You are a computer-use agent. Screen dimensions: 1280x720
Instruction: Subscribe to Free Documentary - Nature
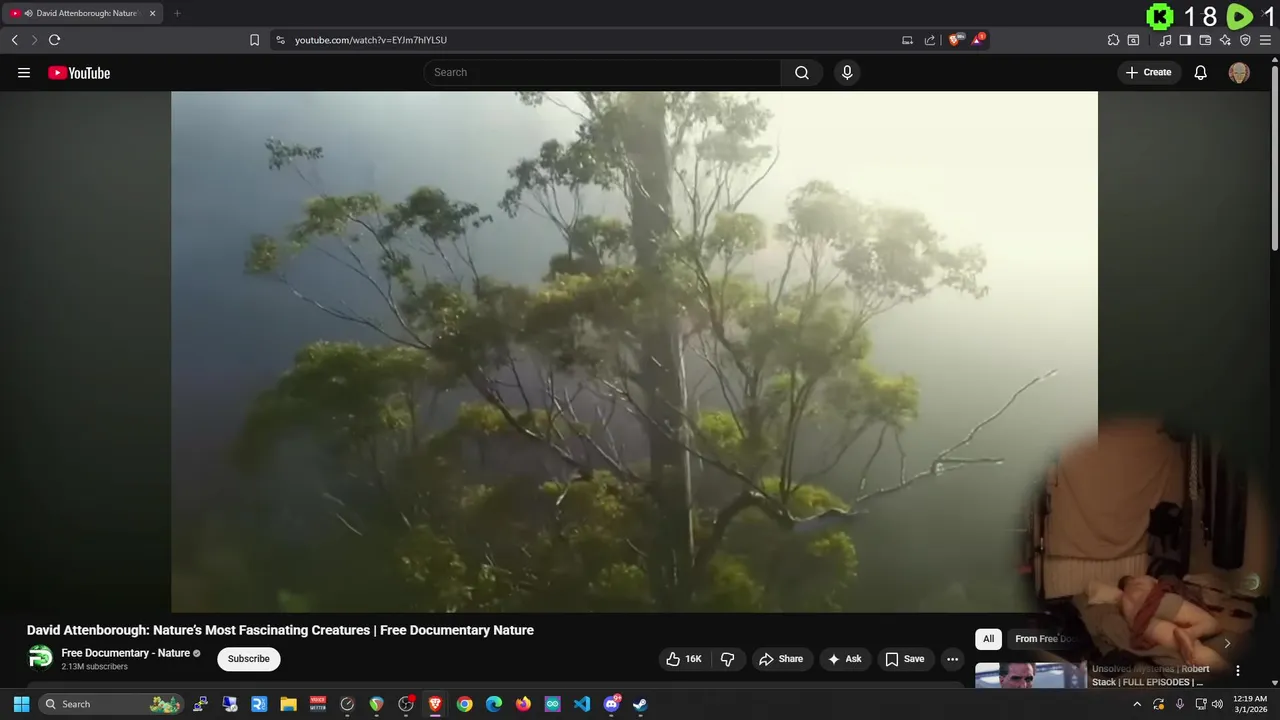tap(249, 659)
